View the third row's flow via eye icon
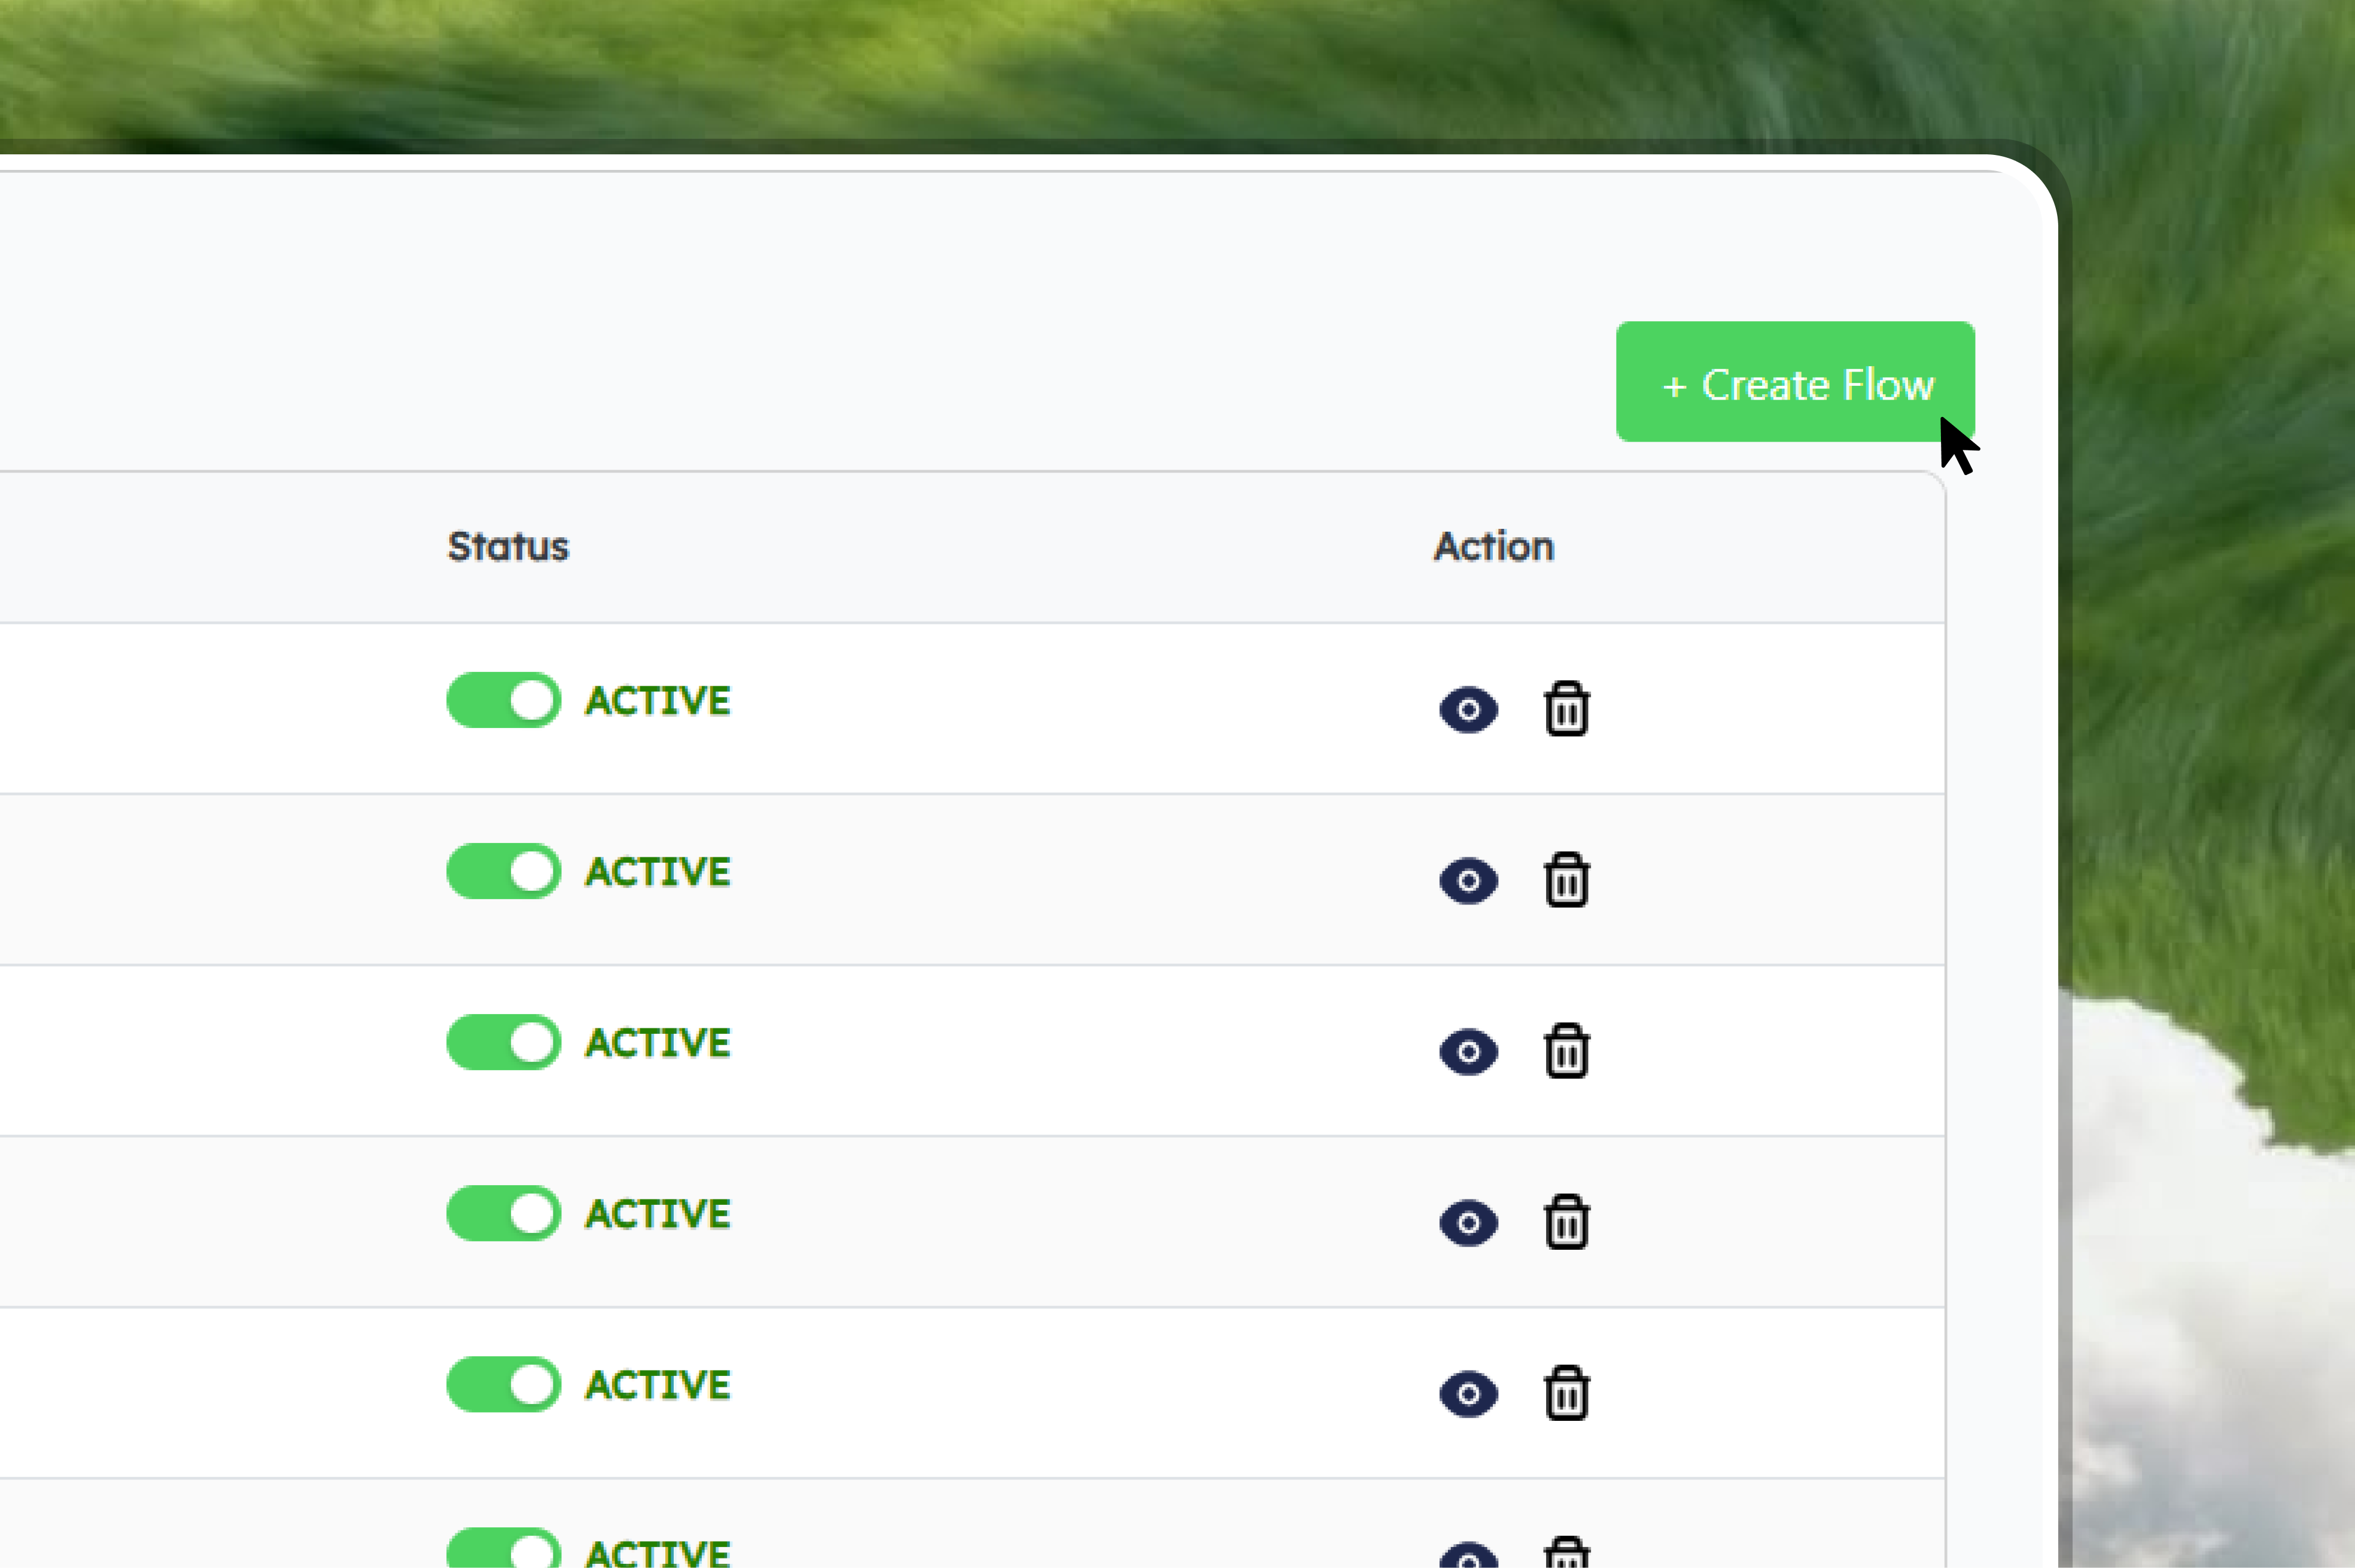 coord(1468,1052)
